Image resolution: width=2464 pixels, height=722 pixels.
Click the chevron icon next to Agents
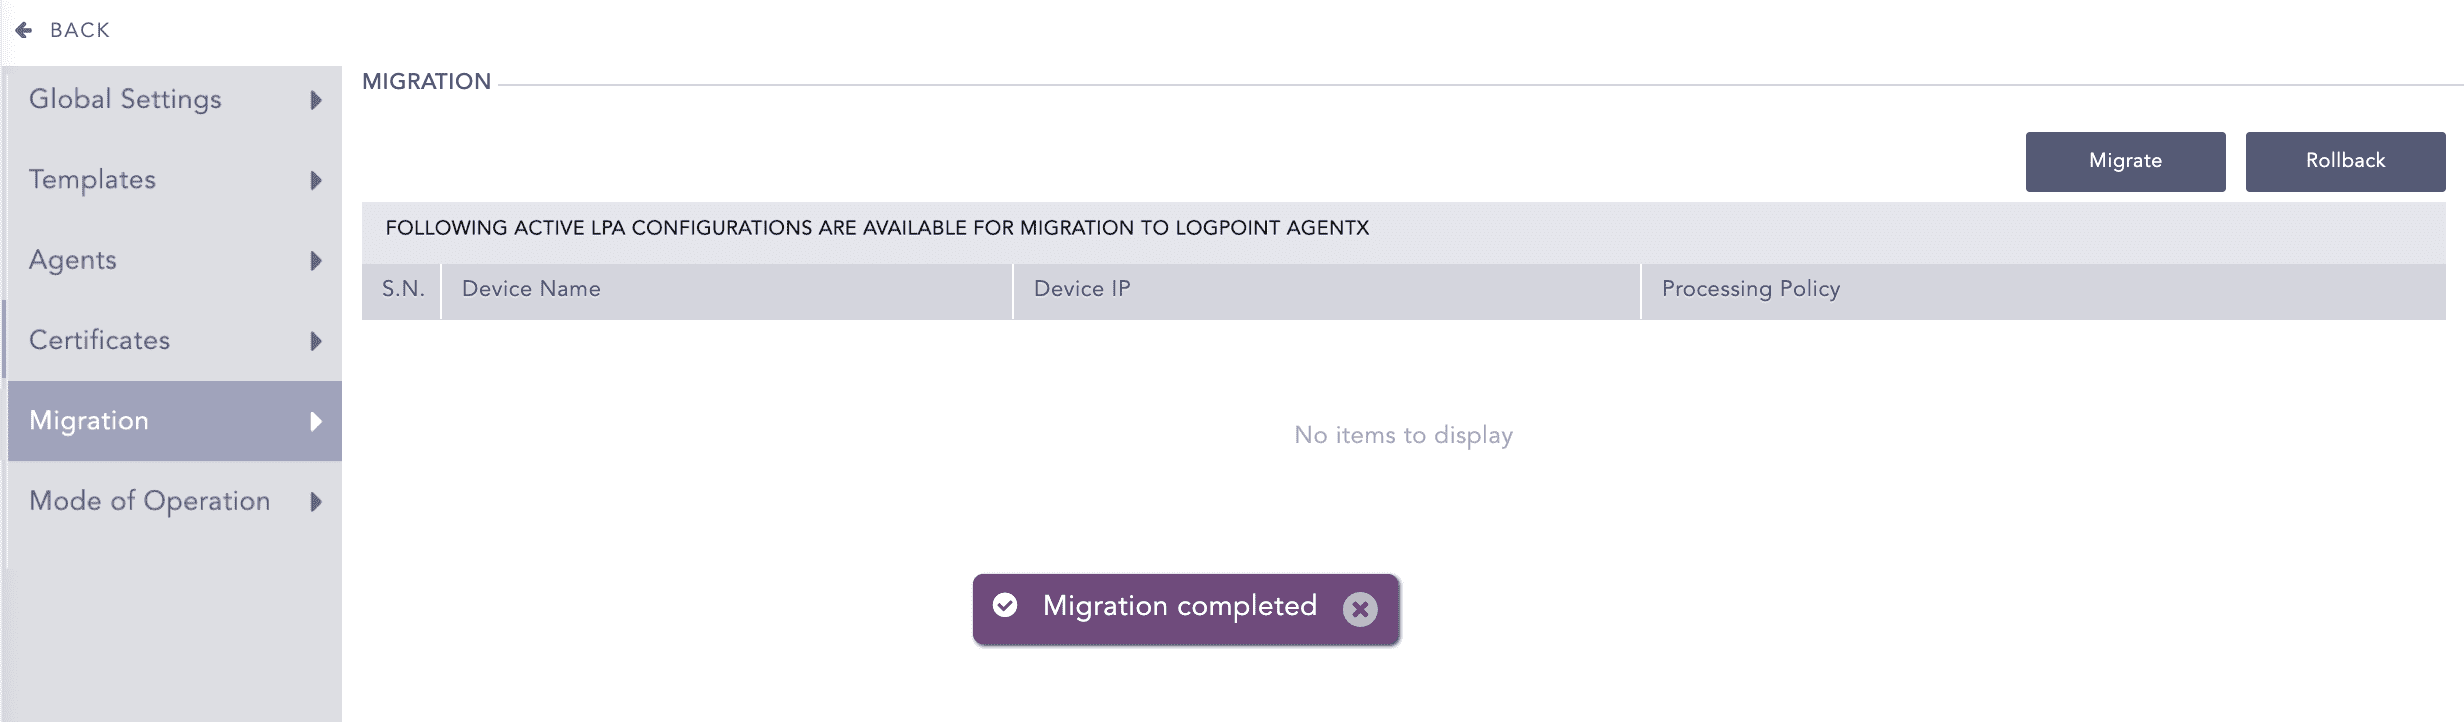(x=315, y=260)
